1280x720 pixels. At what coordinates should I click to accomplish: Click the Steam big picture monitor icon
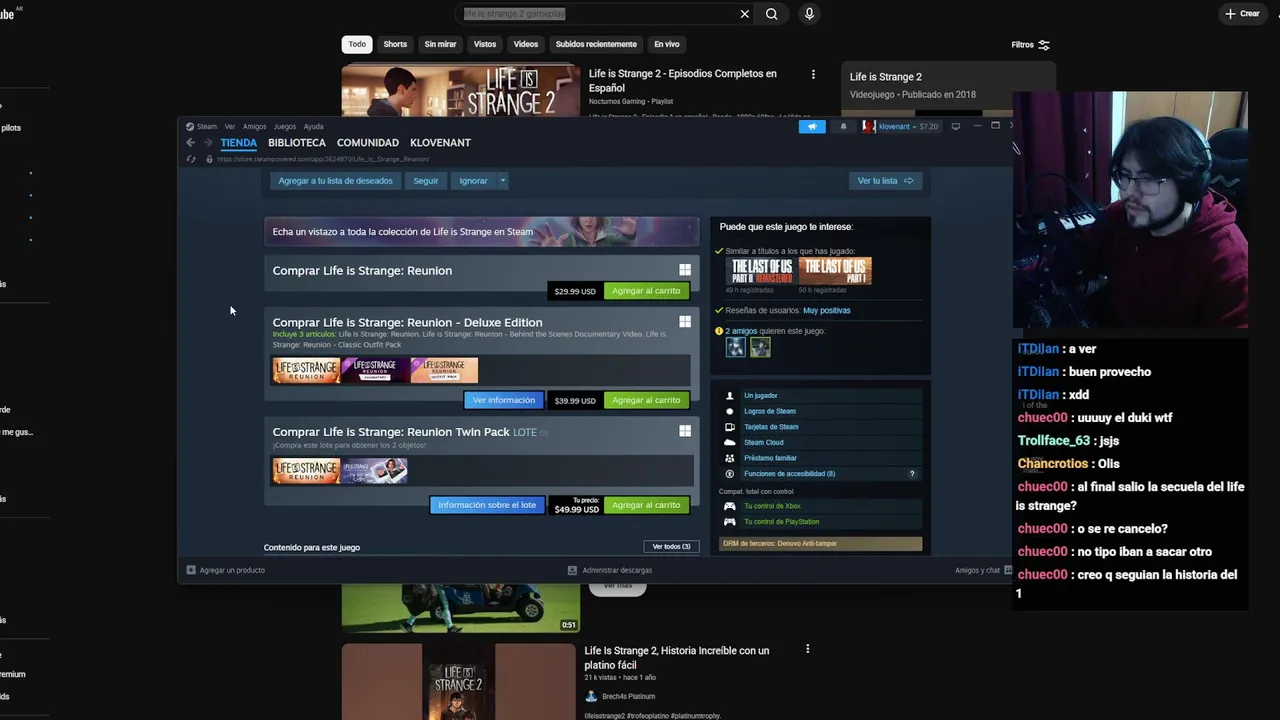pos(955,126)
